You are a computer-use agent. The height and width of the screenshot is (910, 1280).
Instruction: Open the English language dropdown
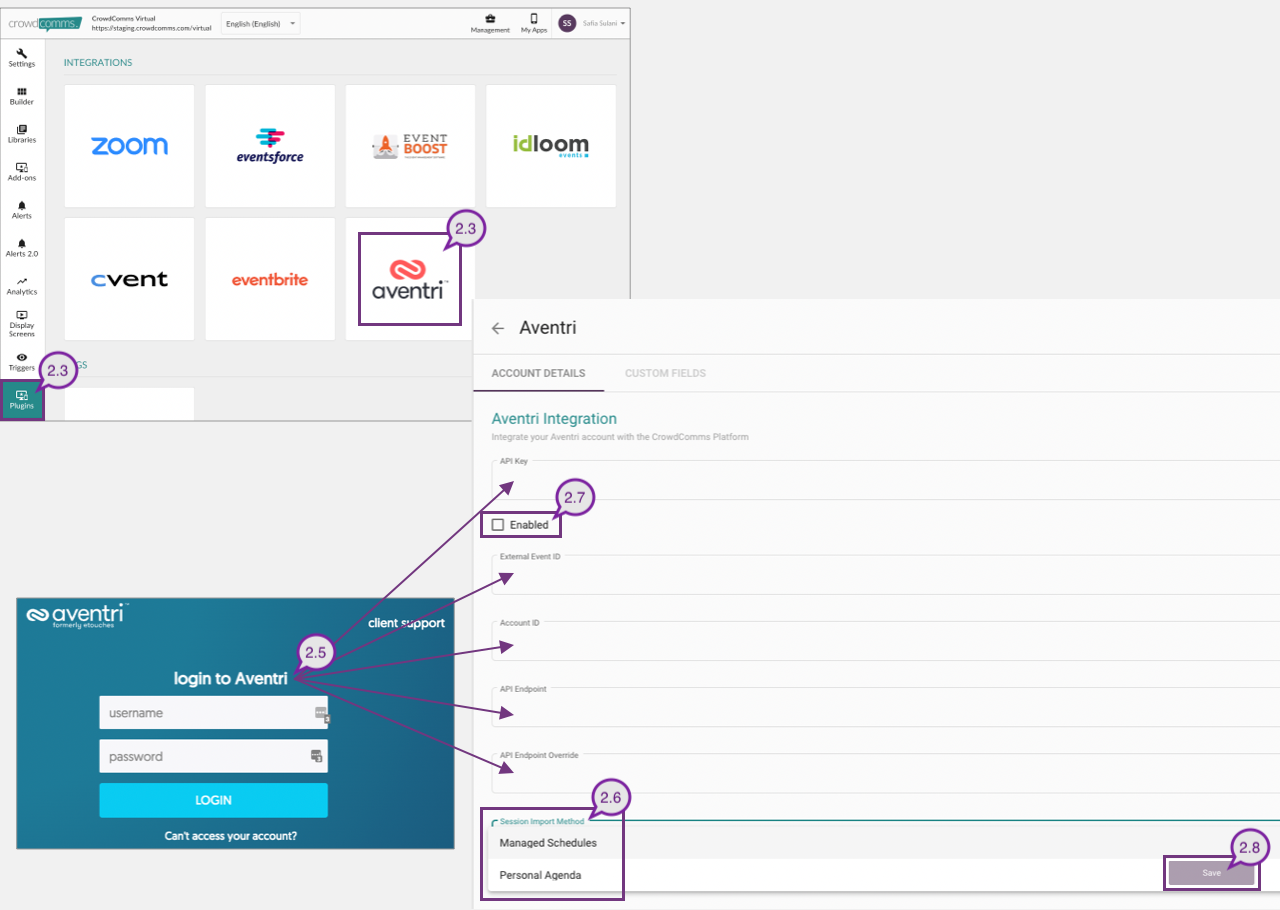click(259, 23)
